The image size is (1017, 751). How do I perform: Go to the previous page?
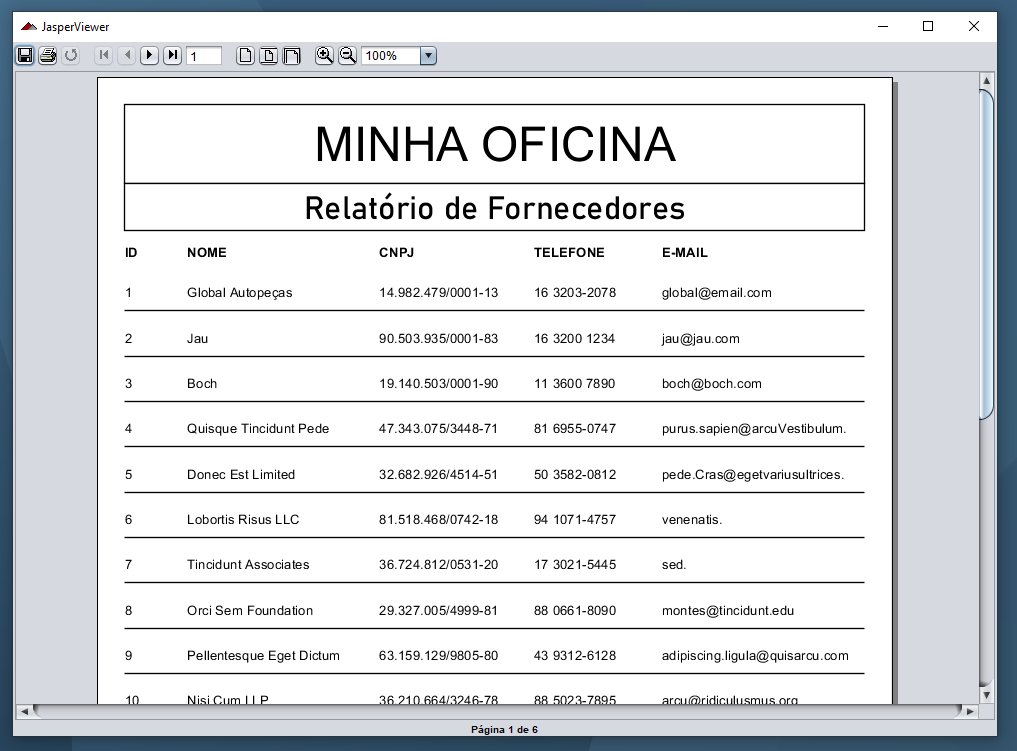[x=127, y=56]
